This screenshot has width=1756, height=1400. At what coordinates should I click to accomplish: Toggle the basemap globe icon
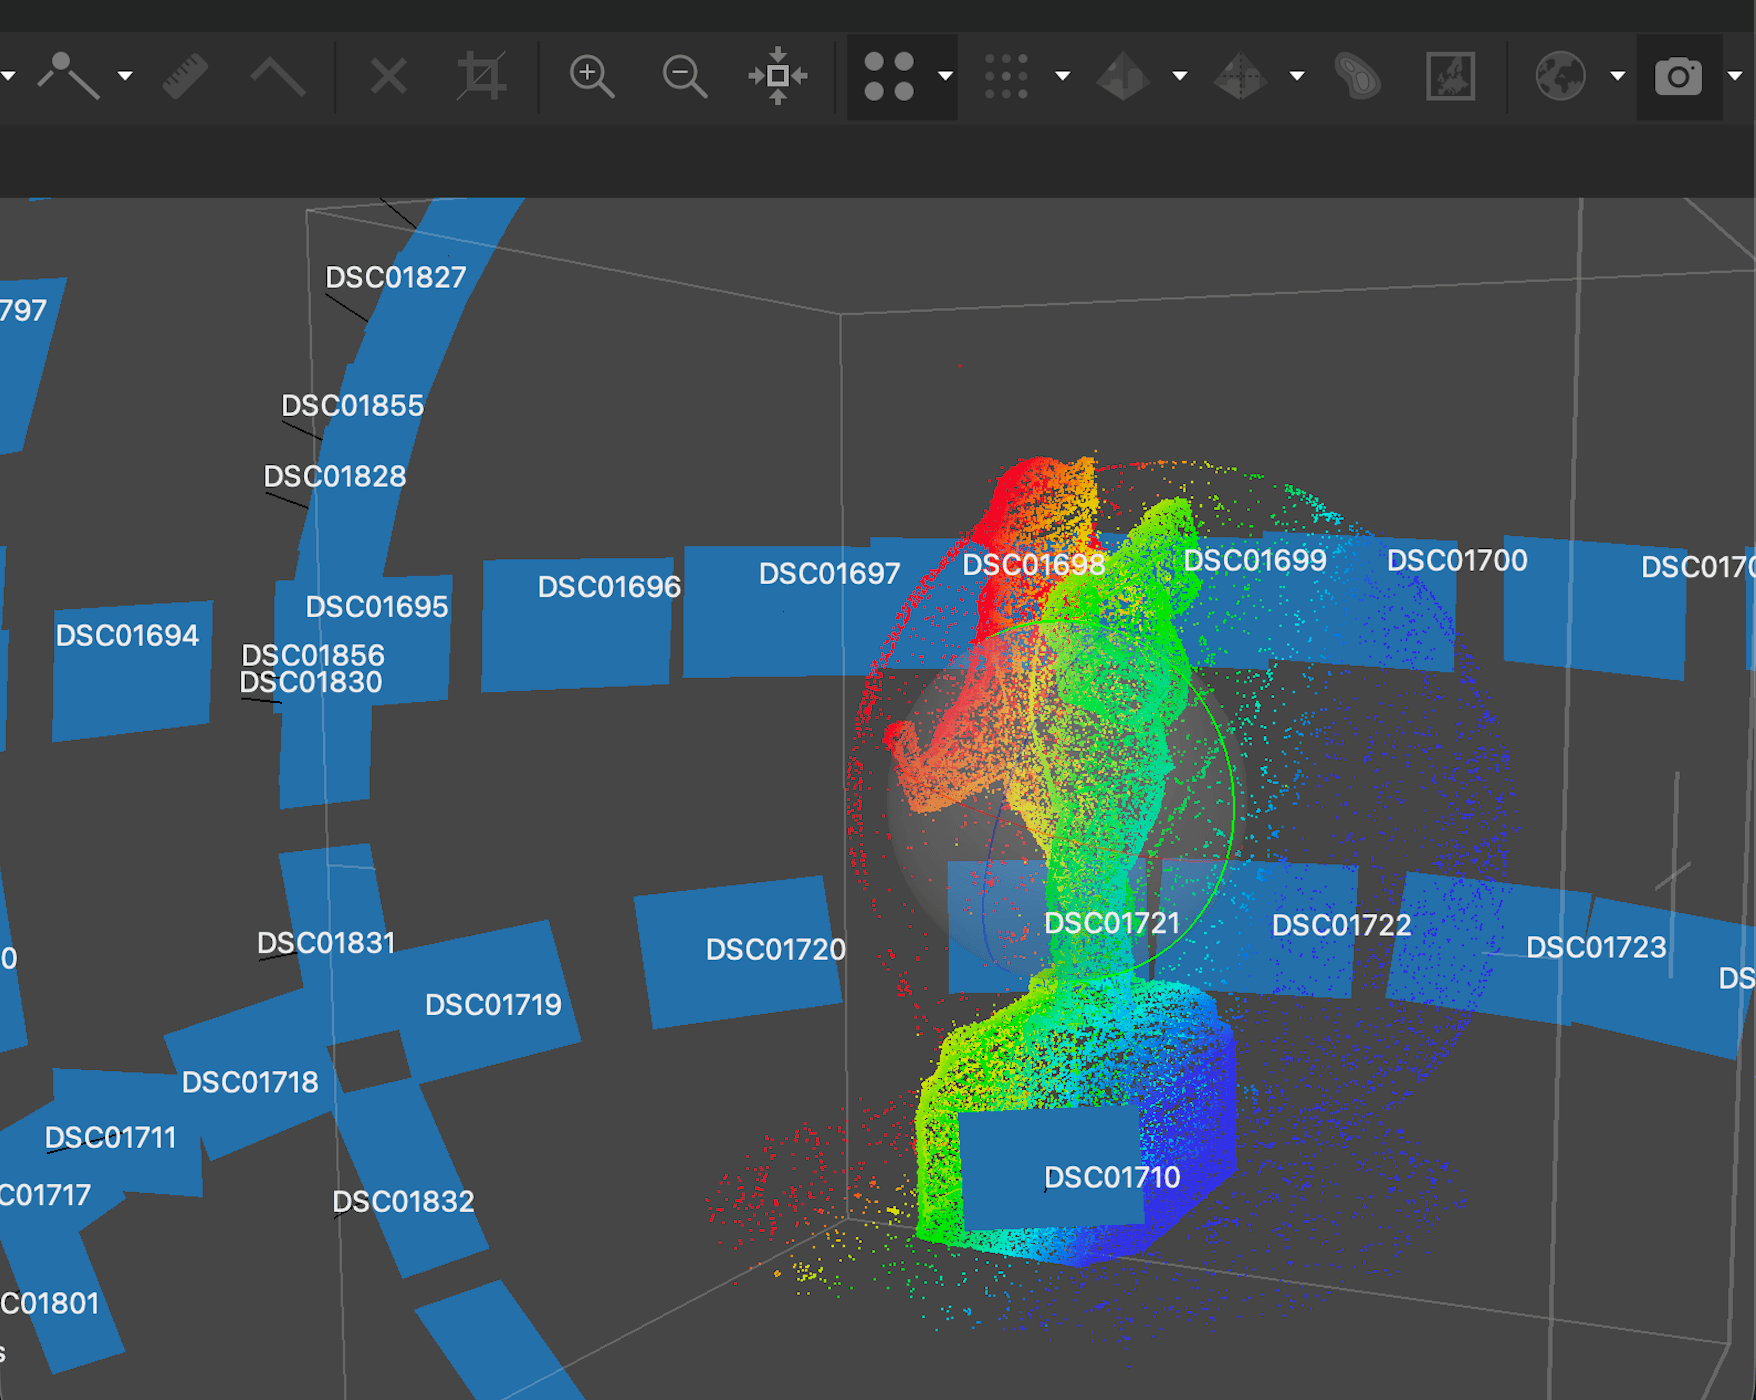coord(1561,76)
